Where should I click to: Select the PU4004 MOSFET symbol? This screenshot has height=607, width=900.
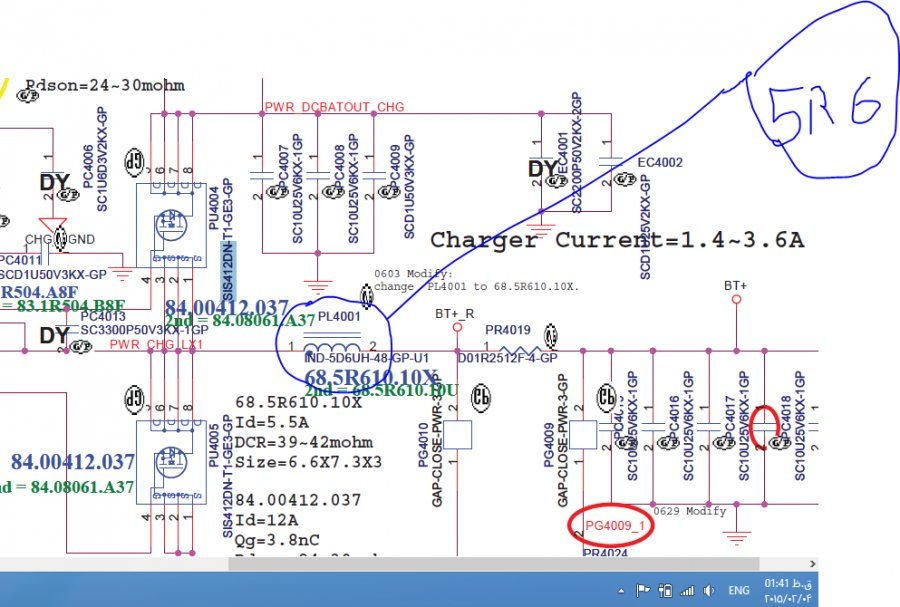(171, 225)
